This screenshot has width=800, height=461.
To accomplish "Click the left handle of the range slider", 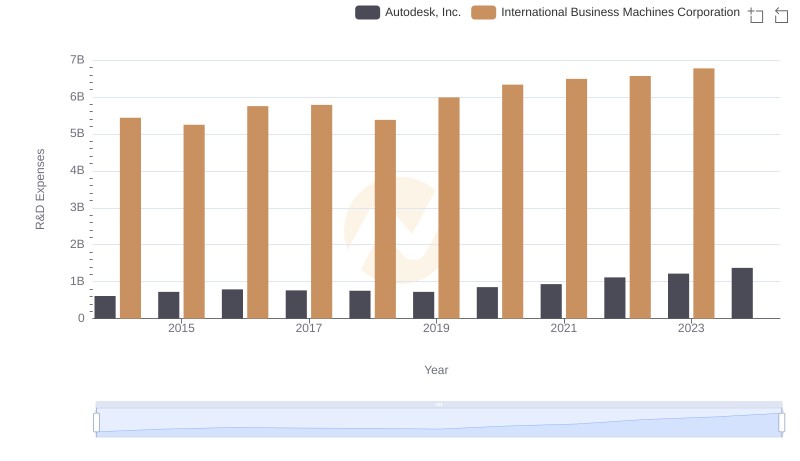I will point(96,423).
